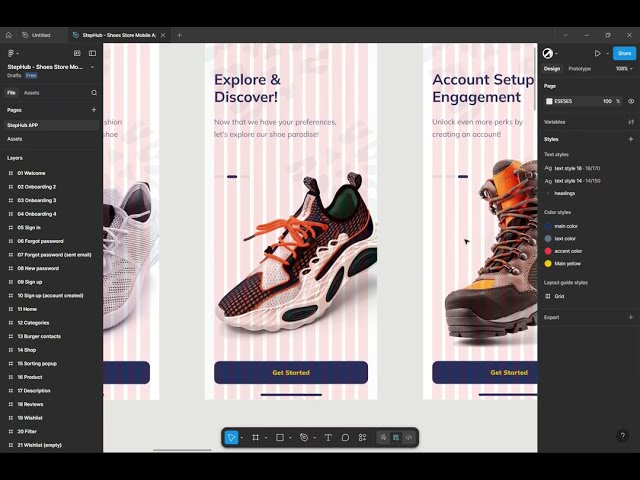Select the 14 Shop layer
Viewport: 640px width, 480px height.
click(27, 350)
